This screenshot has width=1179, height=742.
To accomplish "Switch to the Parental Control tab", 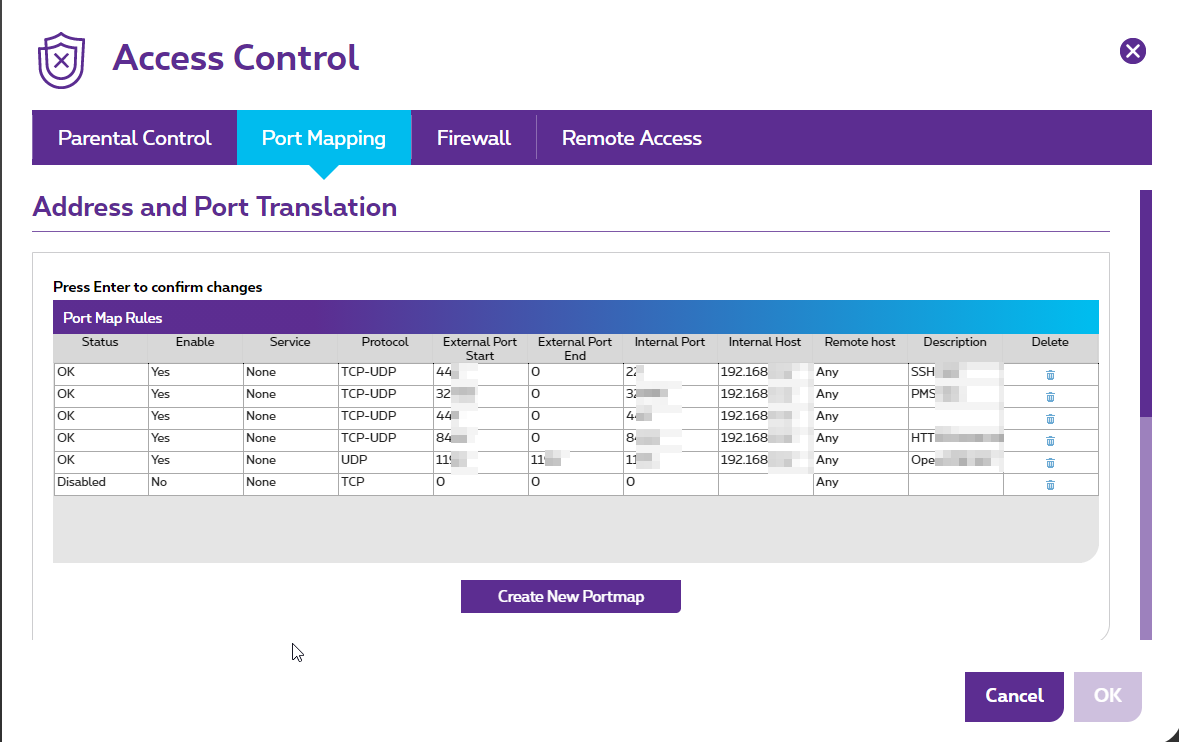I will [x=134, y=138].
